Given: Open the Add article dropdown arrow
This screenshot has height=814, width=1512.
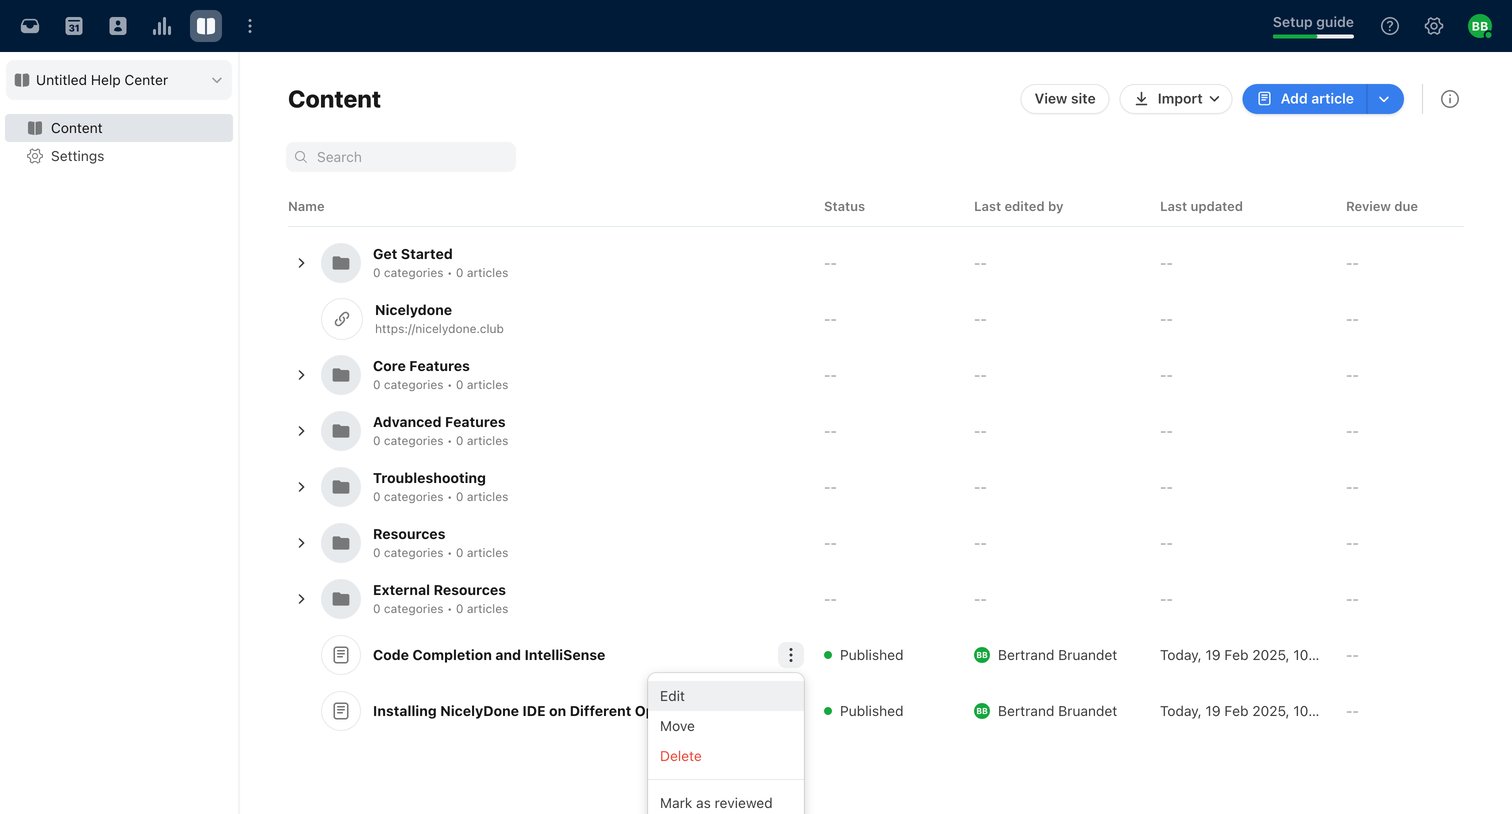Looking at the screenshot, I should click(x=1385, y=99).
